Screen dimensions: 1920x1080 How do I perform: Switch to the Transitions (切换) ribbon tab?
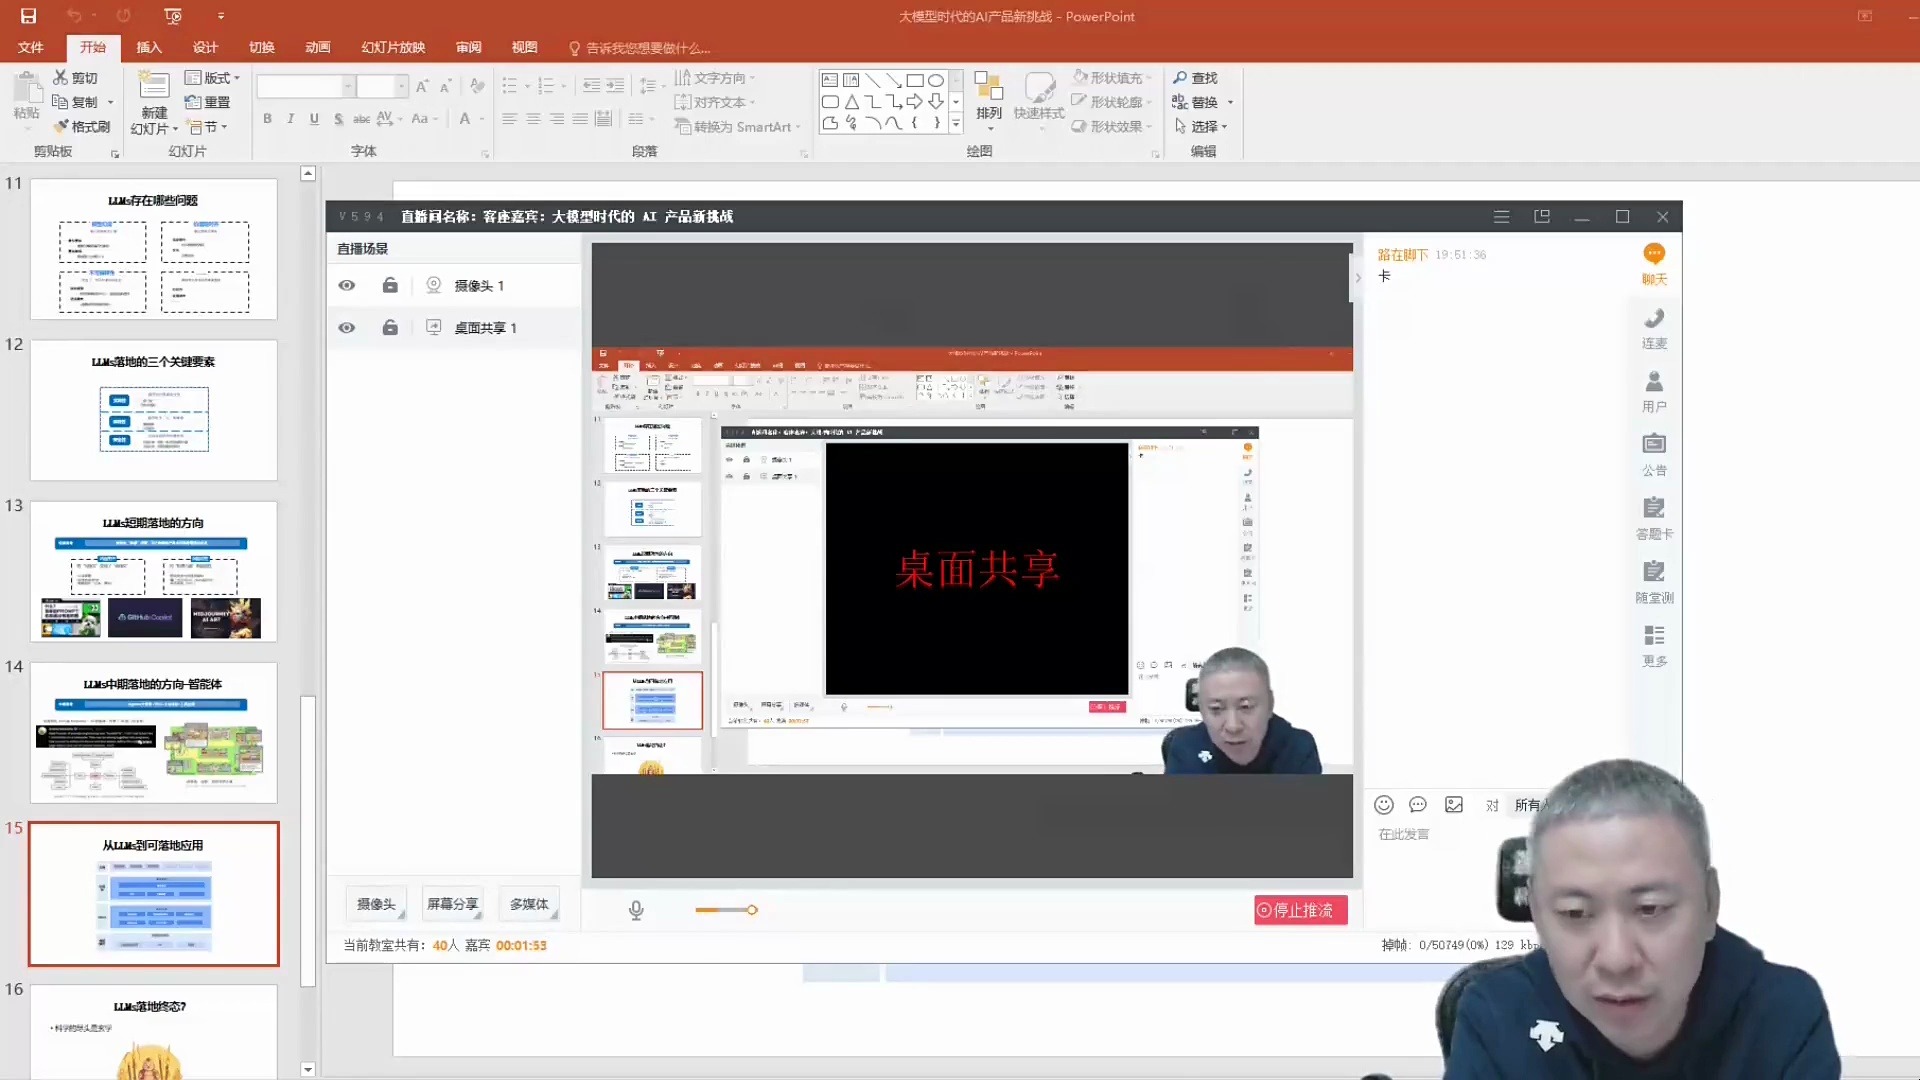tap(262, 48)
